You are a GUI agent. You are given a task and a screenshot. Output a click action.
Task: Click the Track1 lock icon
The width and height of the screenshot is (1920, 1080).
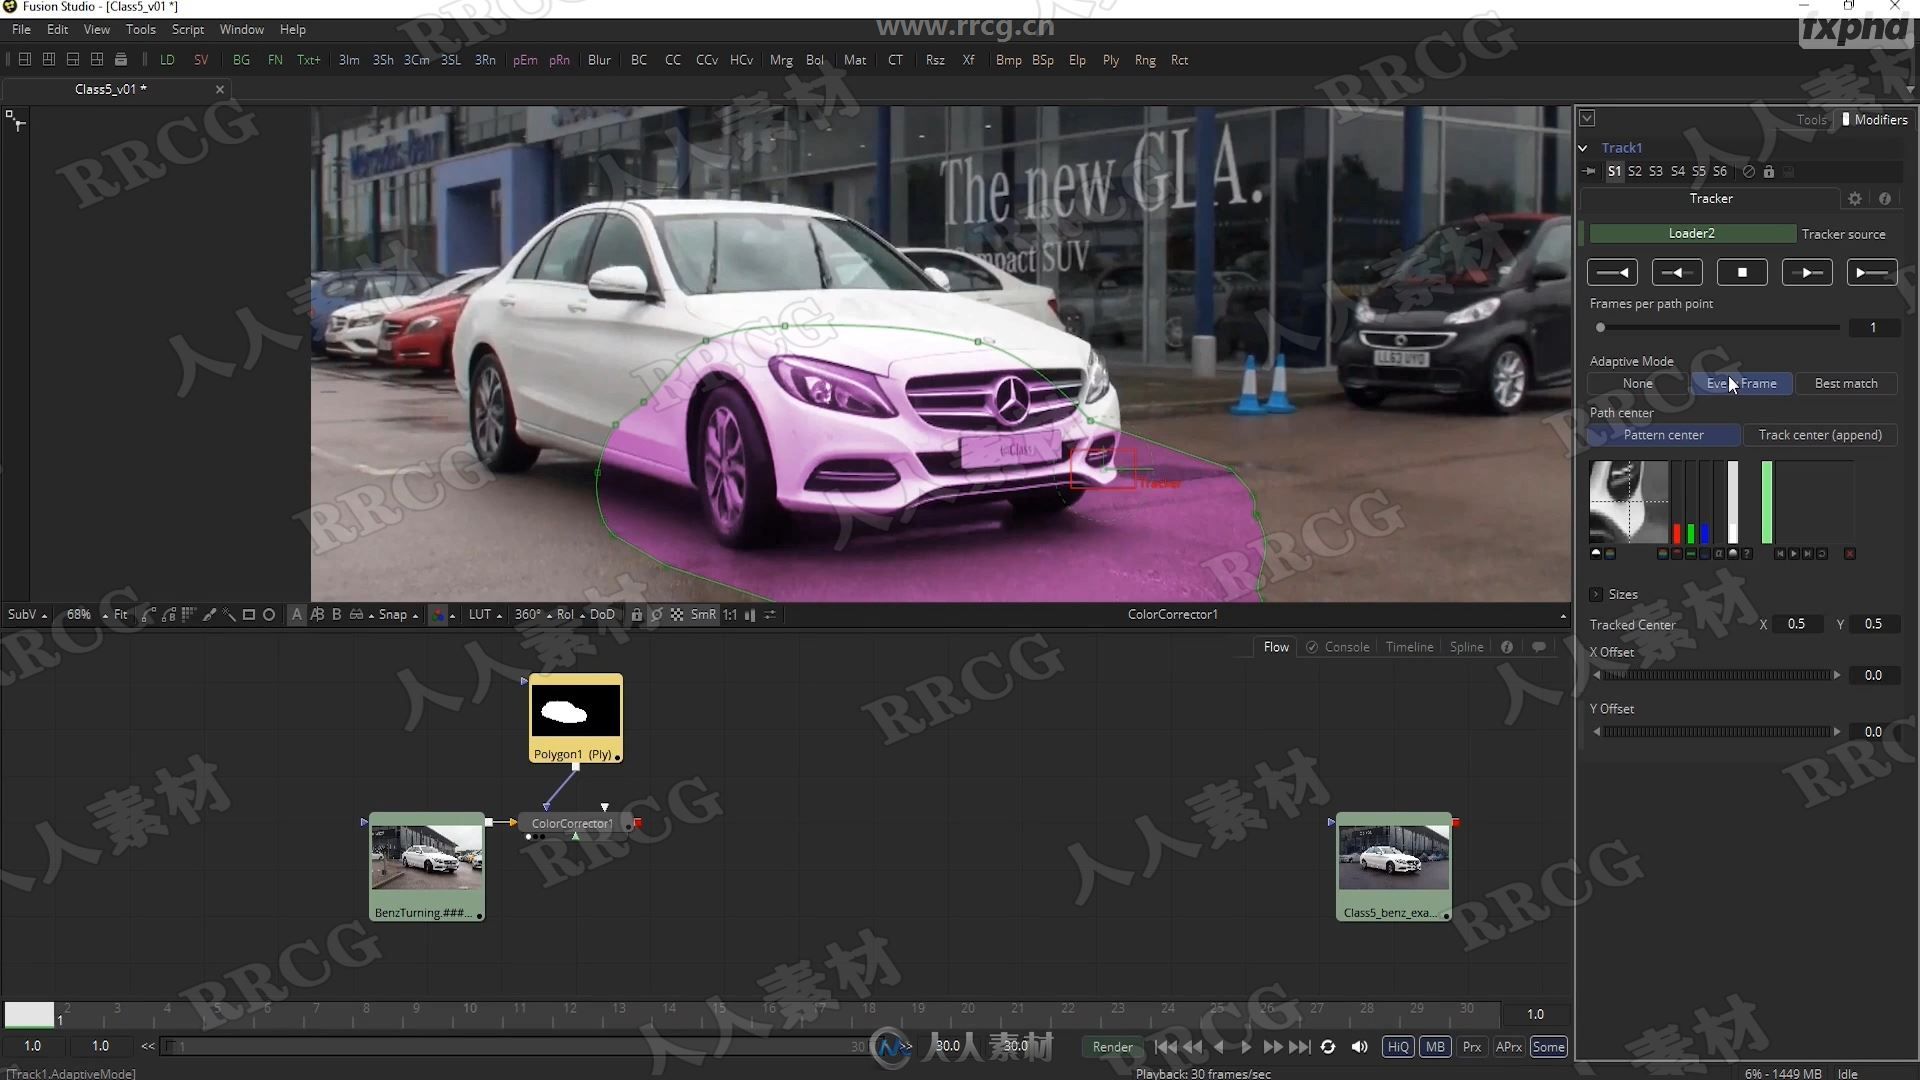pyautogui.click(x=1769, y=171)
